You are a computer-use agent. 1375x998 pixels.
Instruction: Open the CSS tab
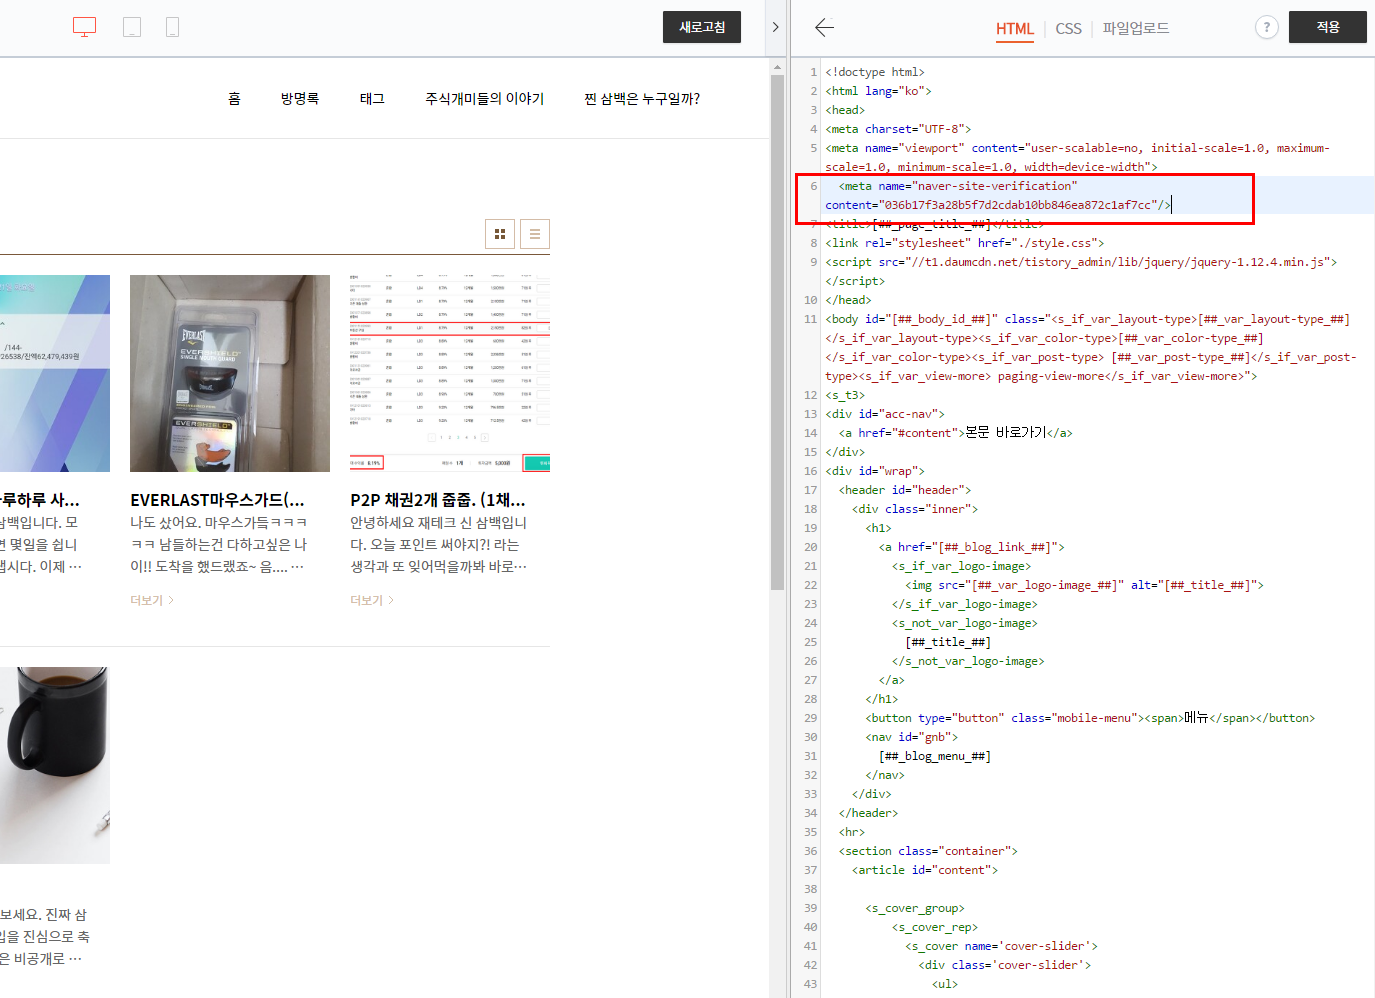1068,28
